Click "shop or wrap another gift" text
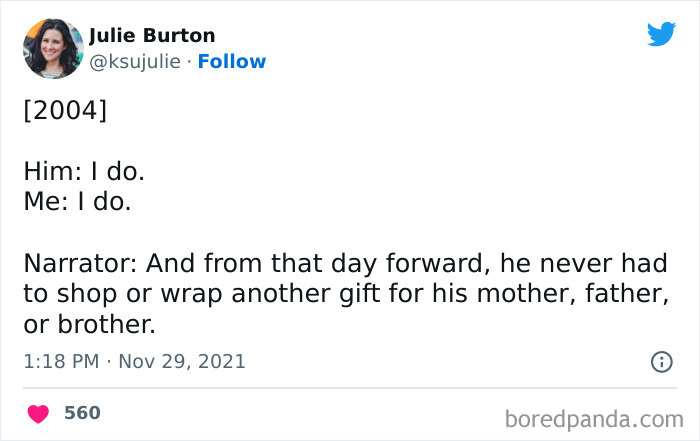This screenshot has width=700, height=441. 200,295
